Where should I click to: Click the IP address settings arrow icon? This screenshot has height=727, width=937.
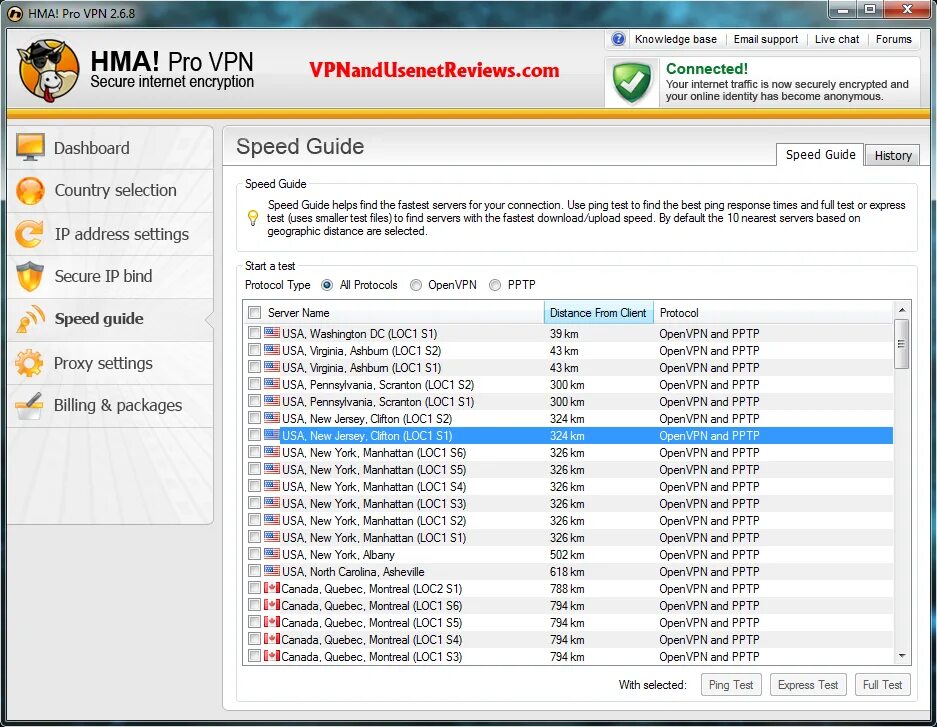(x=29, y=234)
